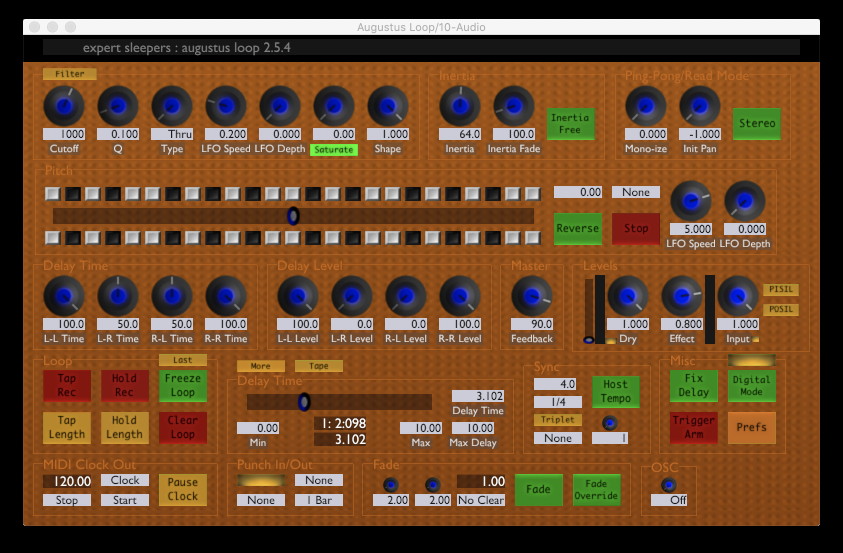Toggle the Triplet button
Image resolution: width=843 pixels, height=553 pixels.
pos(558,420)
